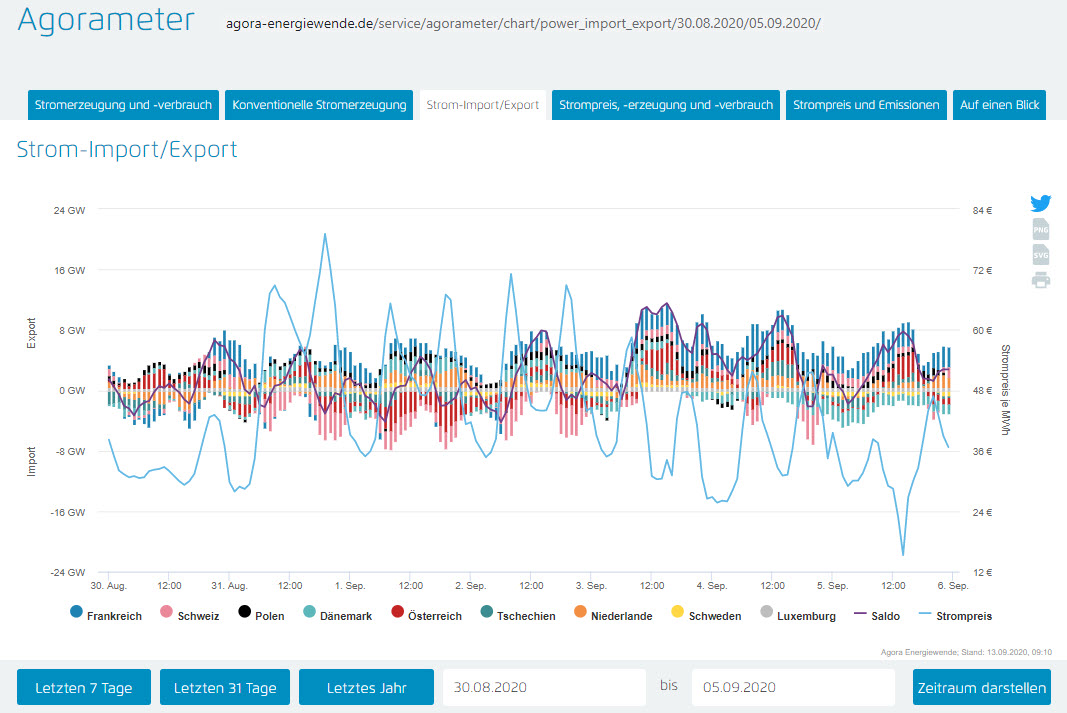Screen dimensions: 1067x713
Task: Open Strompreis und Emissionen tab
Action: pyautogui.click(x=866, y=105)
